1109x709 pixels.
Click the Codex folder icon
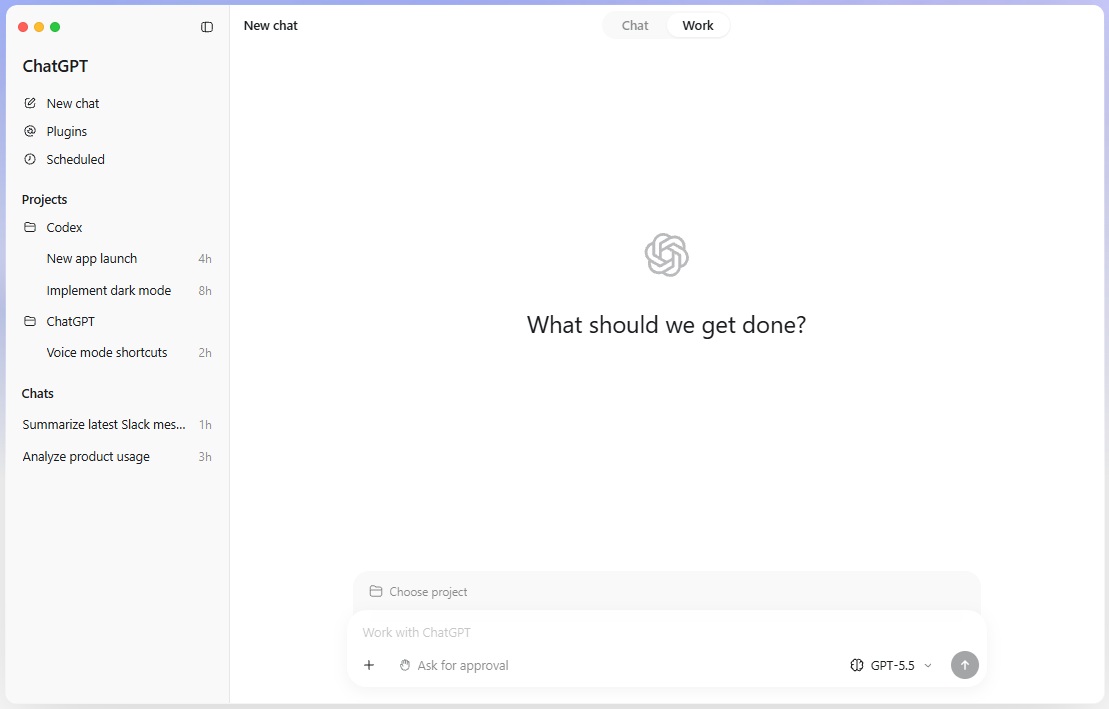pyautogui.click(x=30, y=227)
